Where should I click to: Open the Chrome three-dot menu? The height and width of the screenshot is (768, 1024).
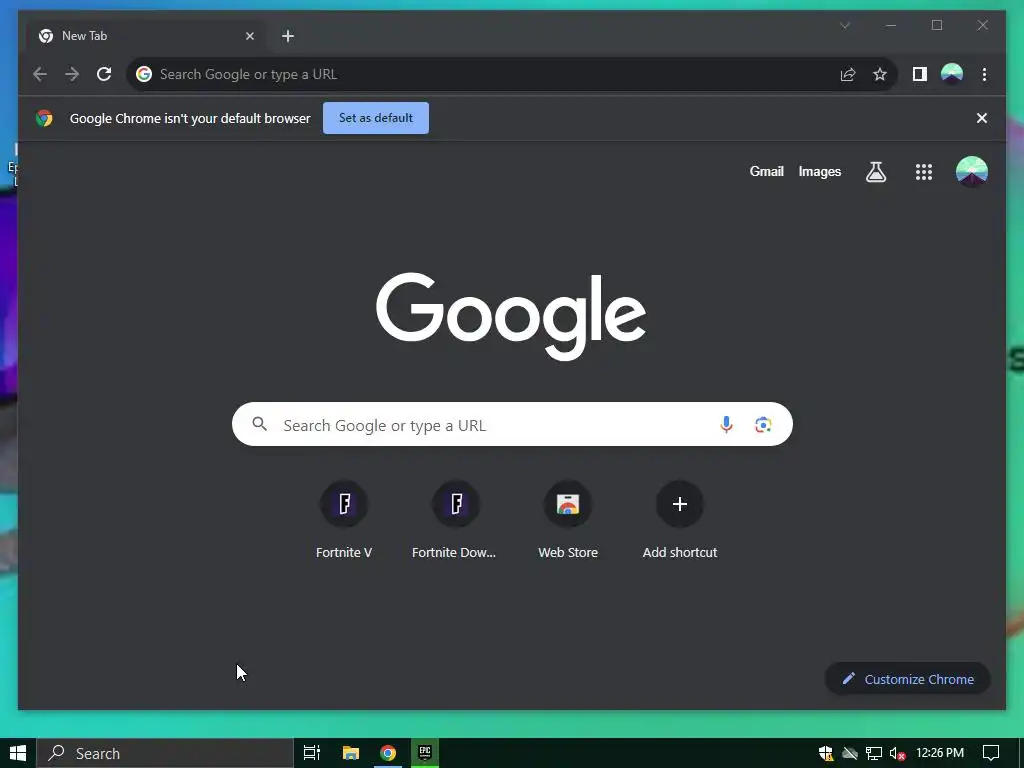click(984, 74)
